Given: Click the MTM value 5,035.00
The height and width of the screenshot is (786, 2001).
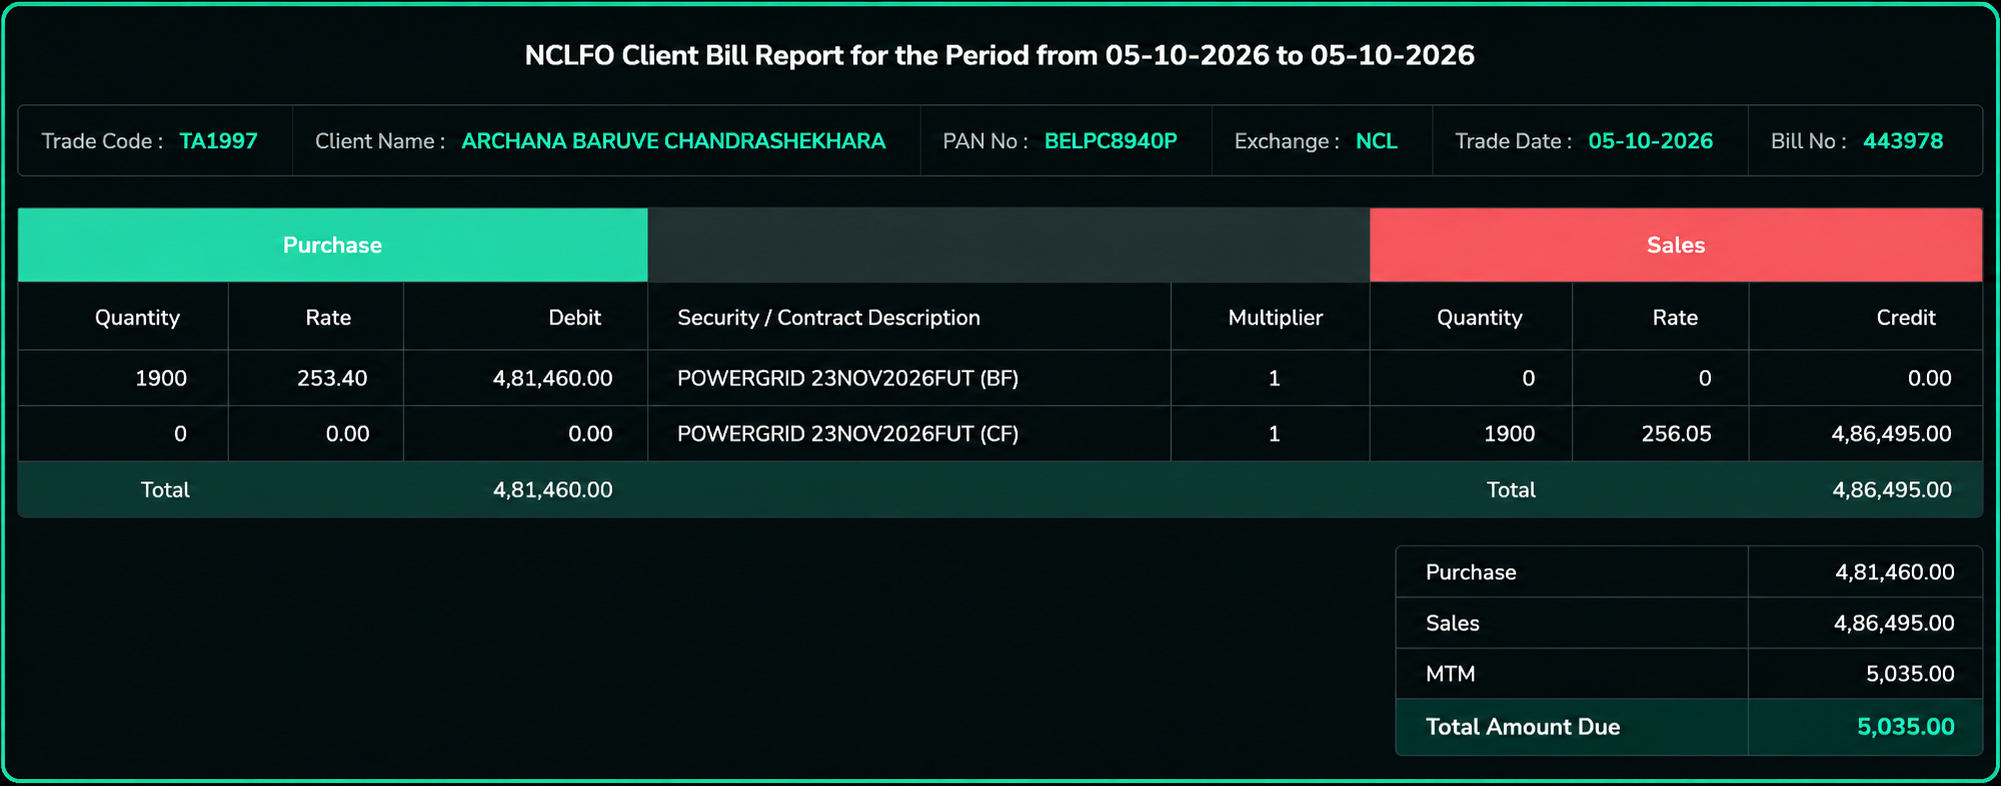Looking at the screenshot, I should click(1910, 674).
